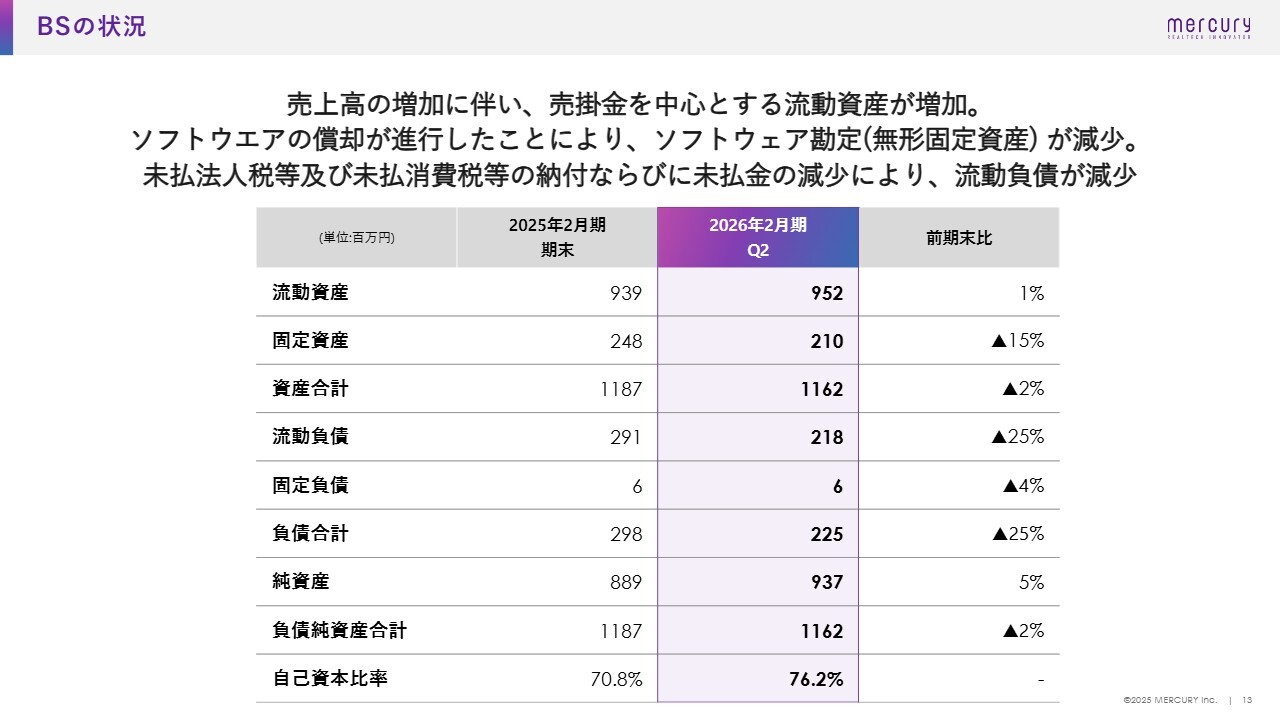Click the "©2025 MERCURY Inc." copyright text
The image size is (1280, 720).
[x=1169, y=700]
